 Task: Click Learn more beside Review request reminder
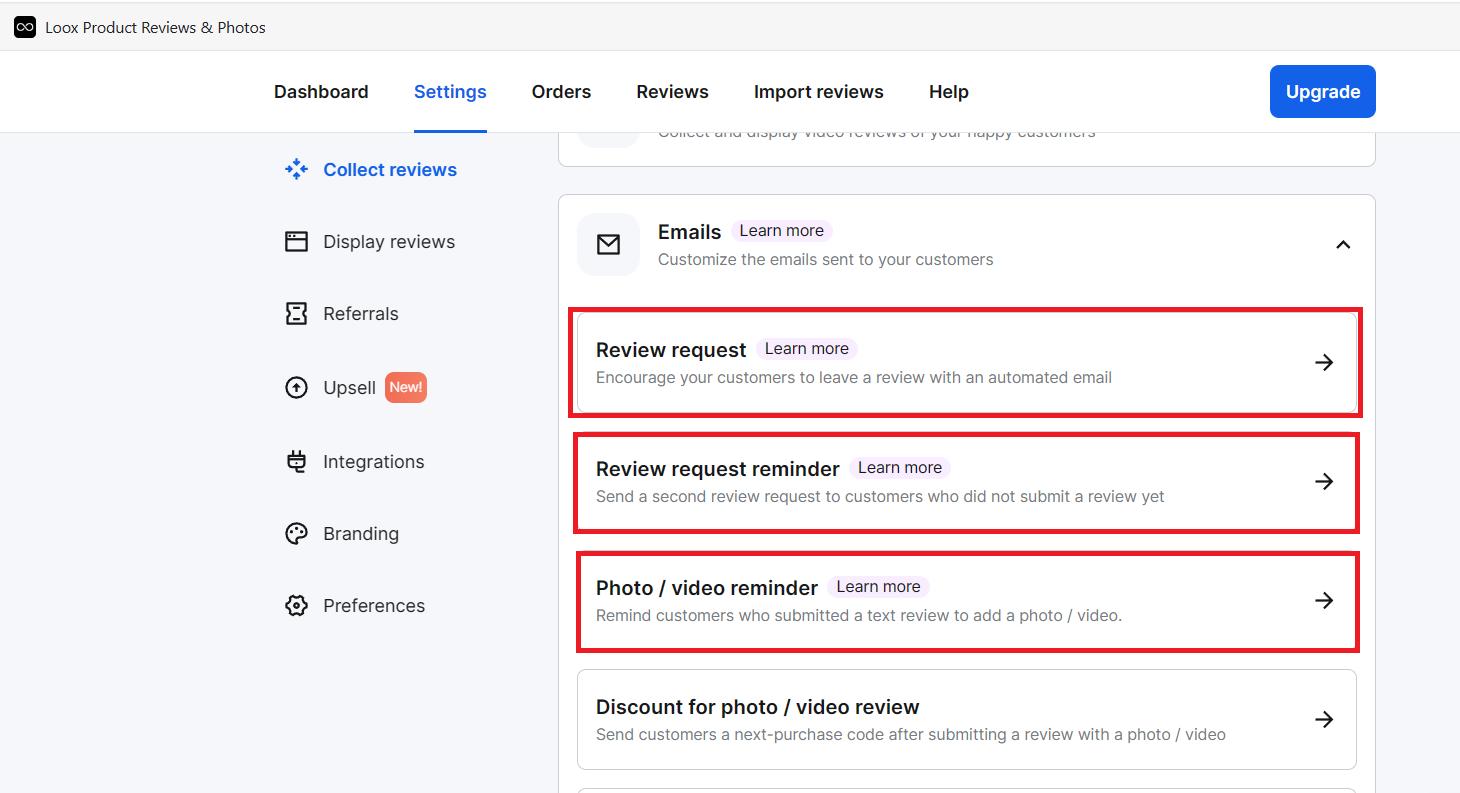899,468
